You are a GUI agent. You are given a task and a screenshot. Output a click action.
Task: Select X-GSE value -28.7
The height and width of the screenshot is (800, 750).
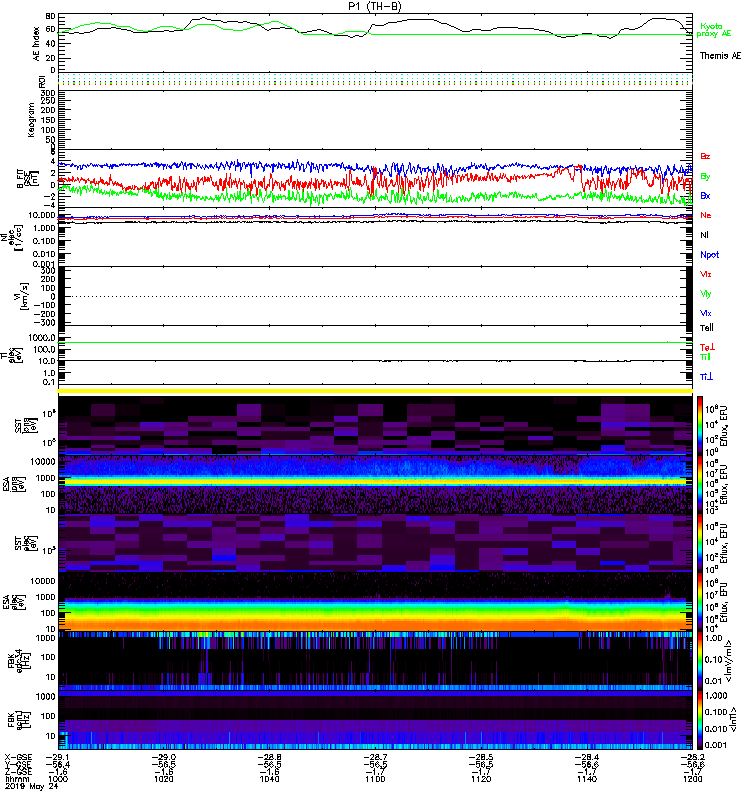(375, 757)
